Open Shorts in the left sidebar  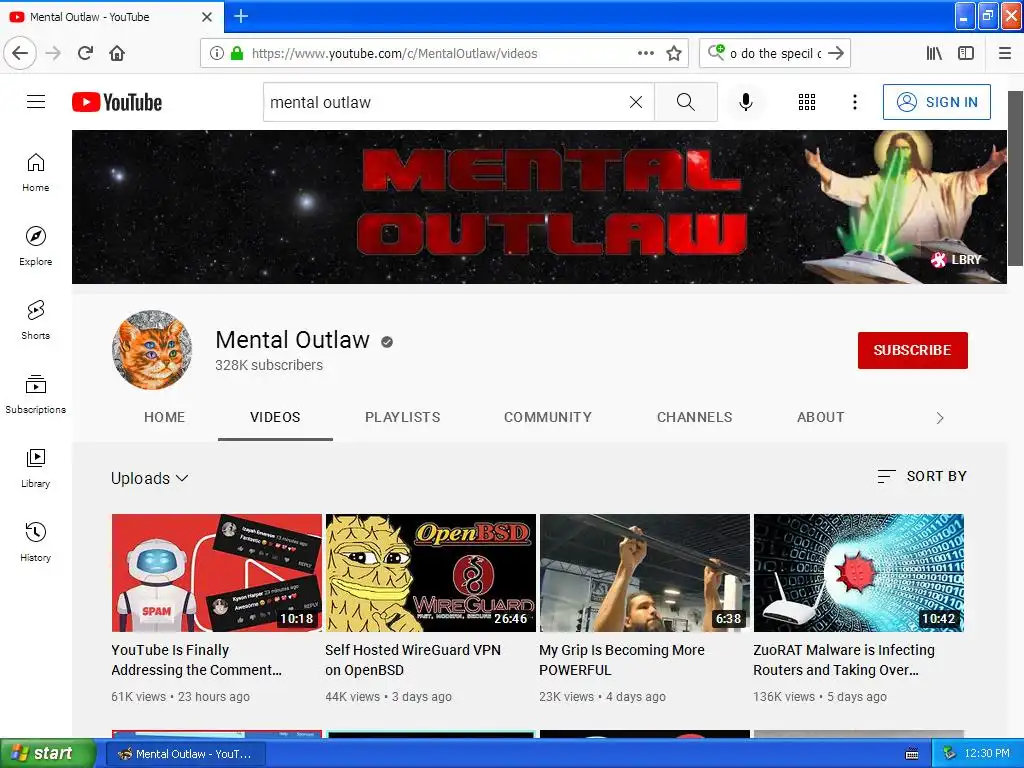(x=36, y=320)
